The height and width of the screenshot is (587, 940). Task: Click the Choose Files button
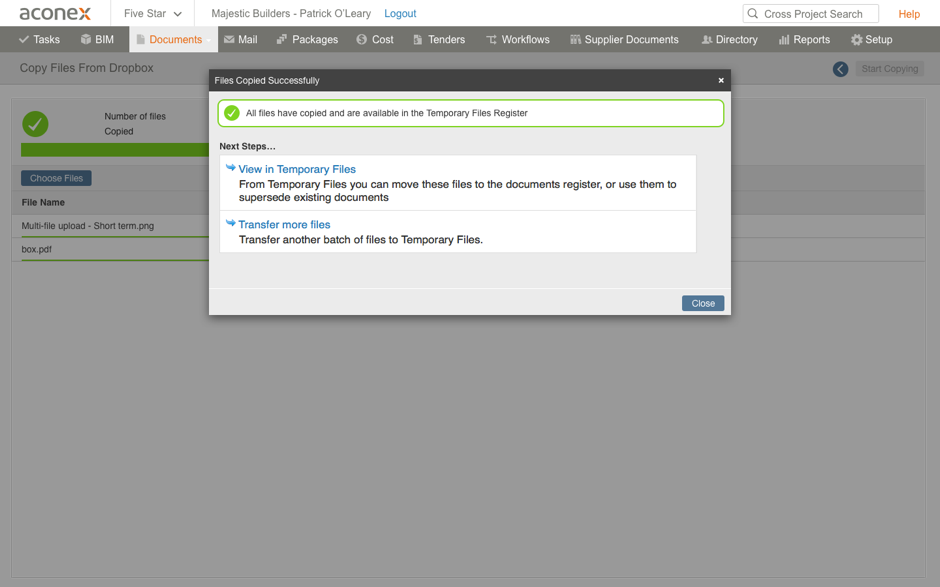(x=56, y=178)
